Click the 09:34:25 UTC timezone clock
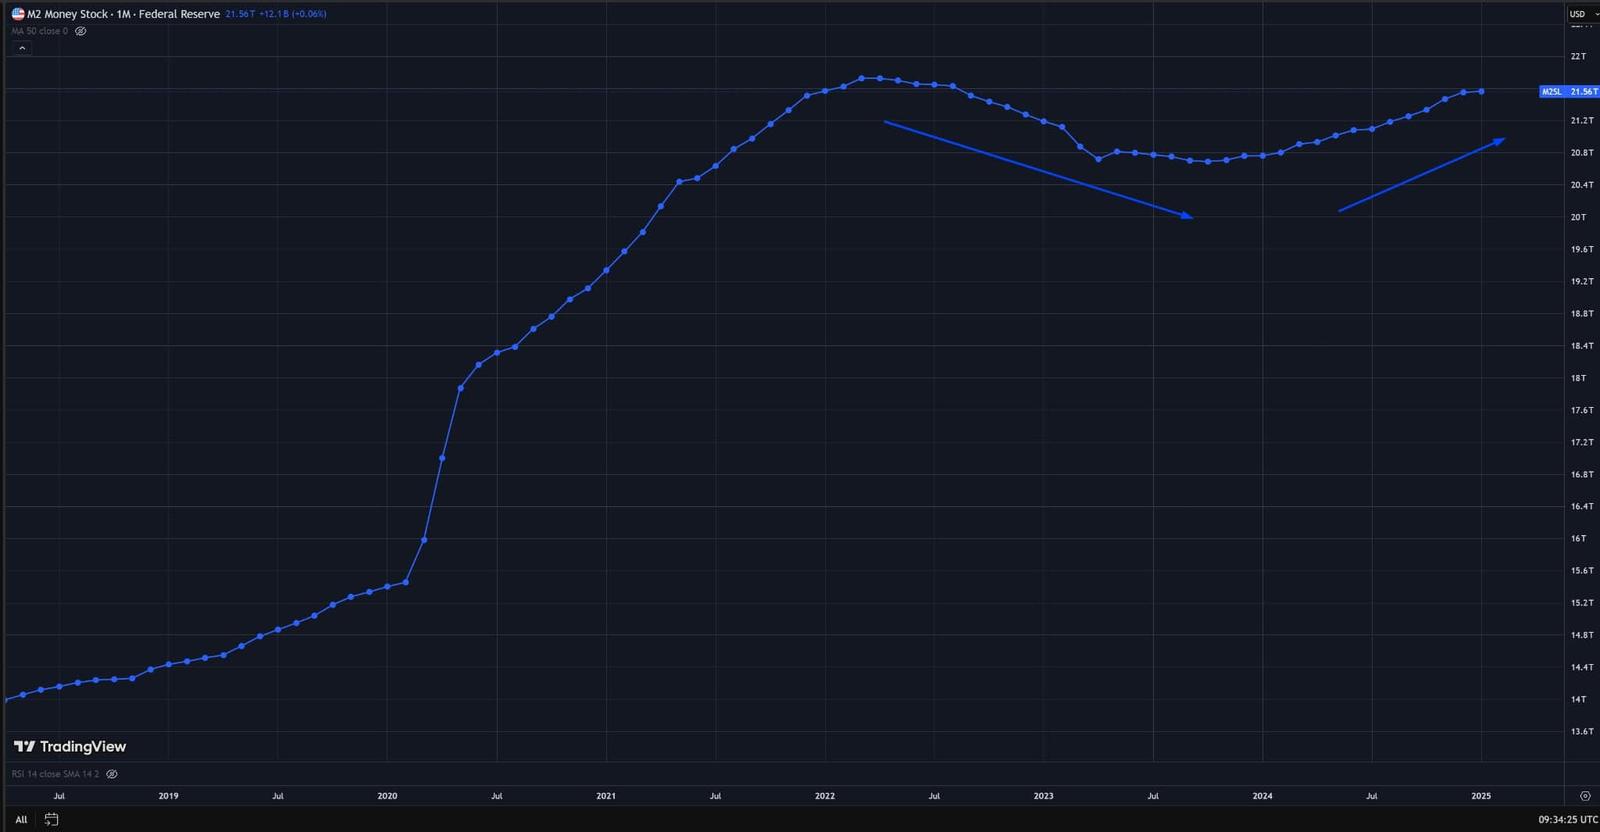Image resolution: width=1600 pixels, height=832 pixels. [1567, 819]
